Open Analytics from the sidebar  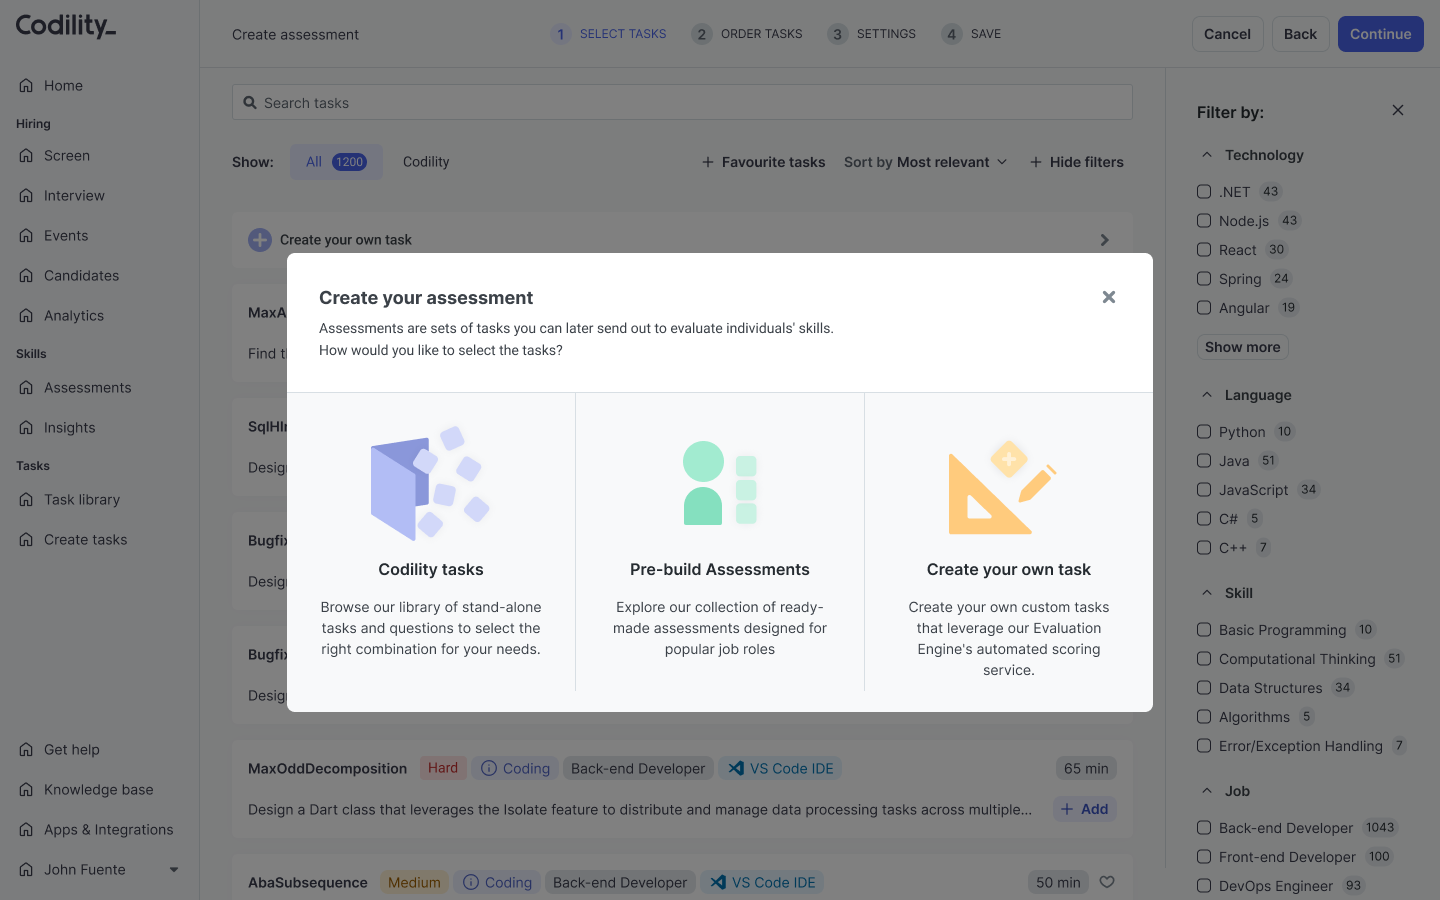(74, 316)
